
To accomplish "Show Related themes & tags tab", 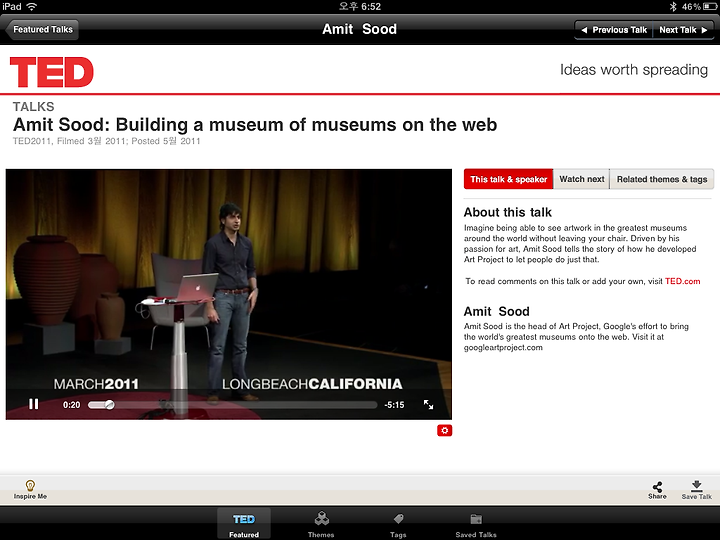I will pos(662,179).
